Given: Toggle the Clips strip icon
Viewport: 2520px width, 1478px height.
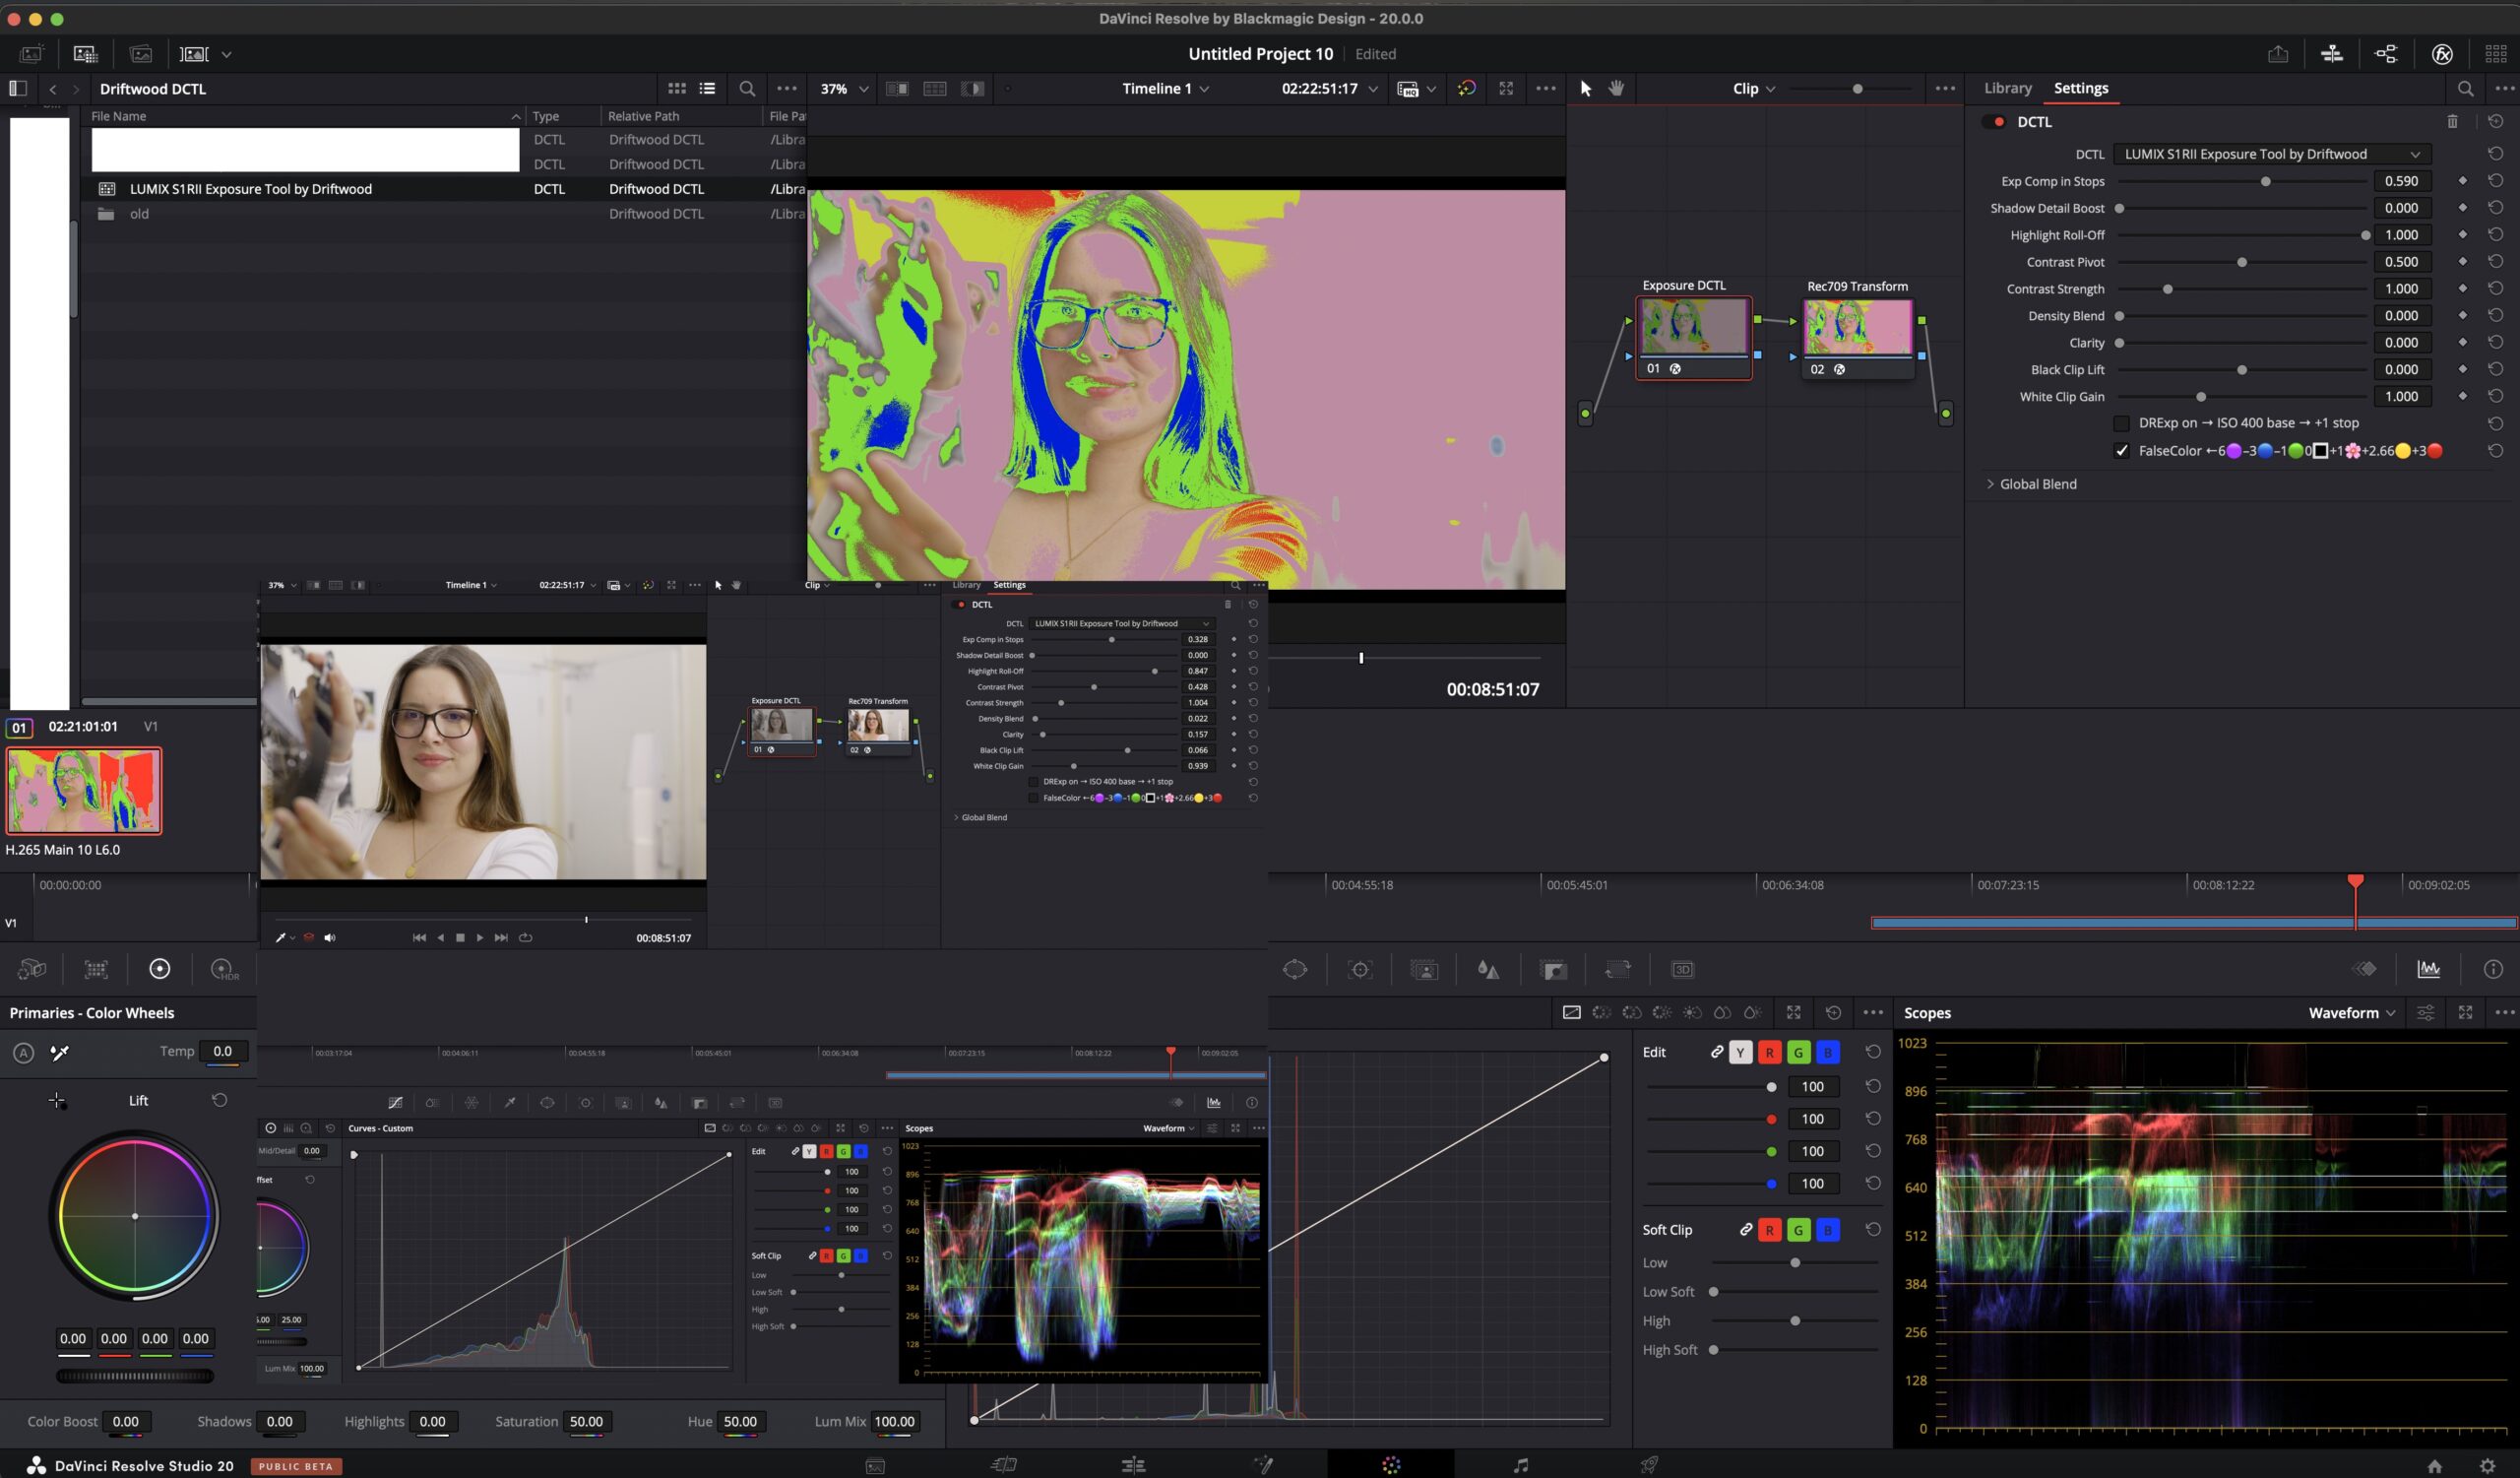Looking at the screenshot, I should 194,54.
